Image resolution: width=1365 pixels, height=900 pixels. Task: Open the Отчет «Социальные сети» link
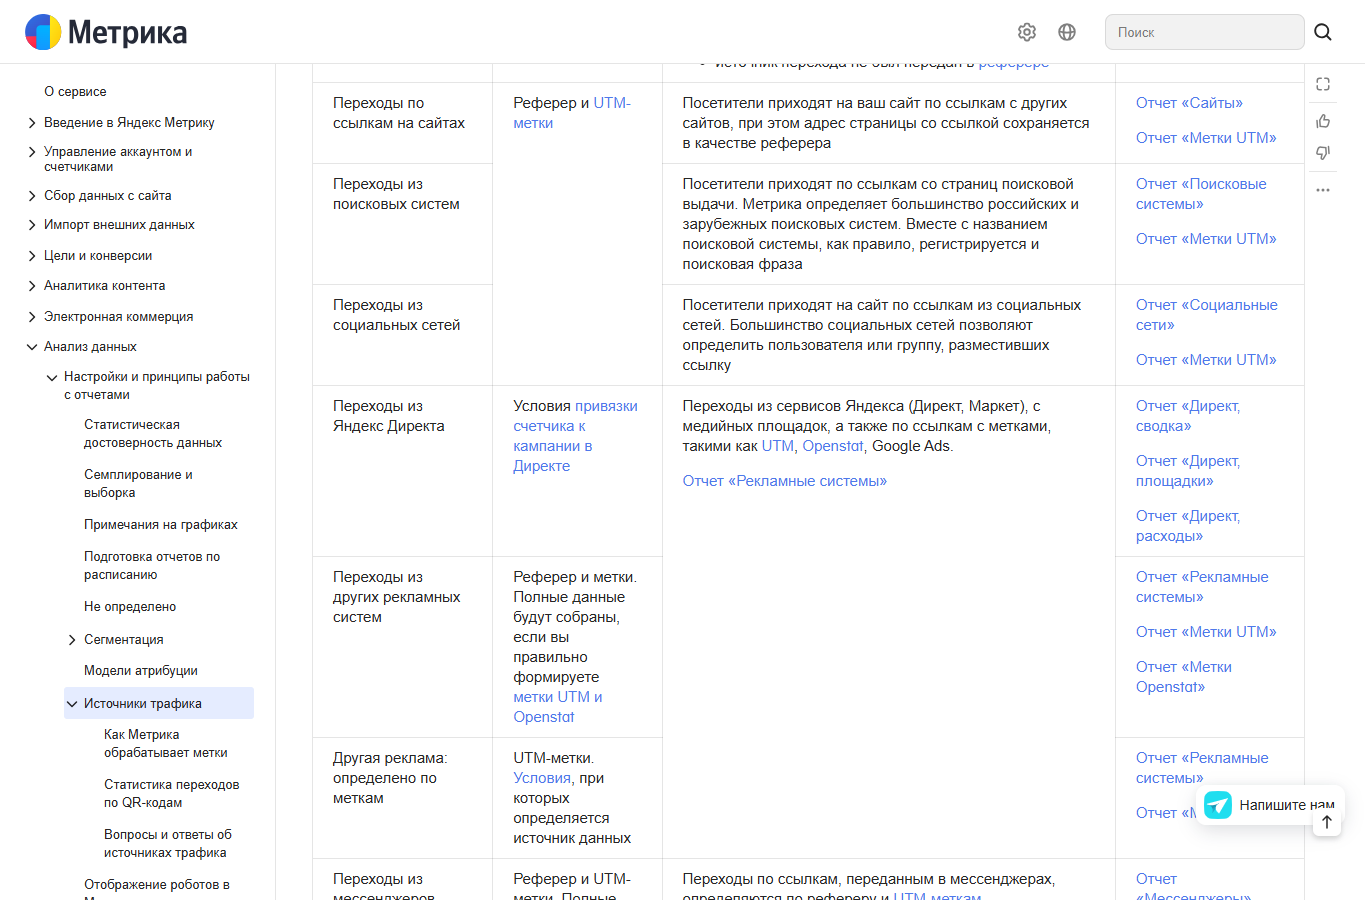tap(1207, 315)
